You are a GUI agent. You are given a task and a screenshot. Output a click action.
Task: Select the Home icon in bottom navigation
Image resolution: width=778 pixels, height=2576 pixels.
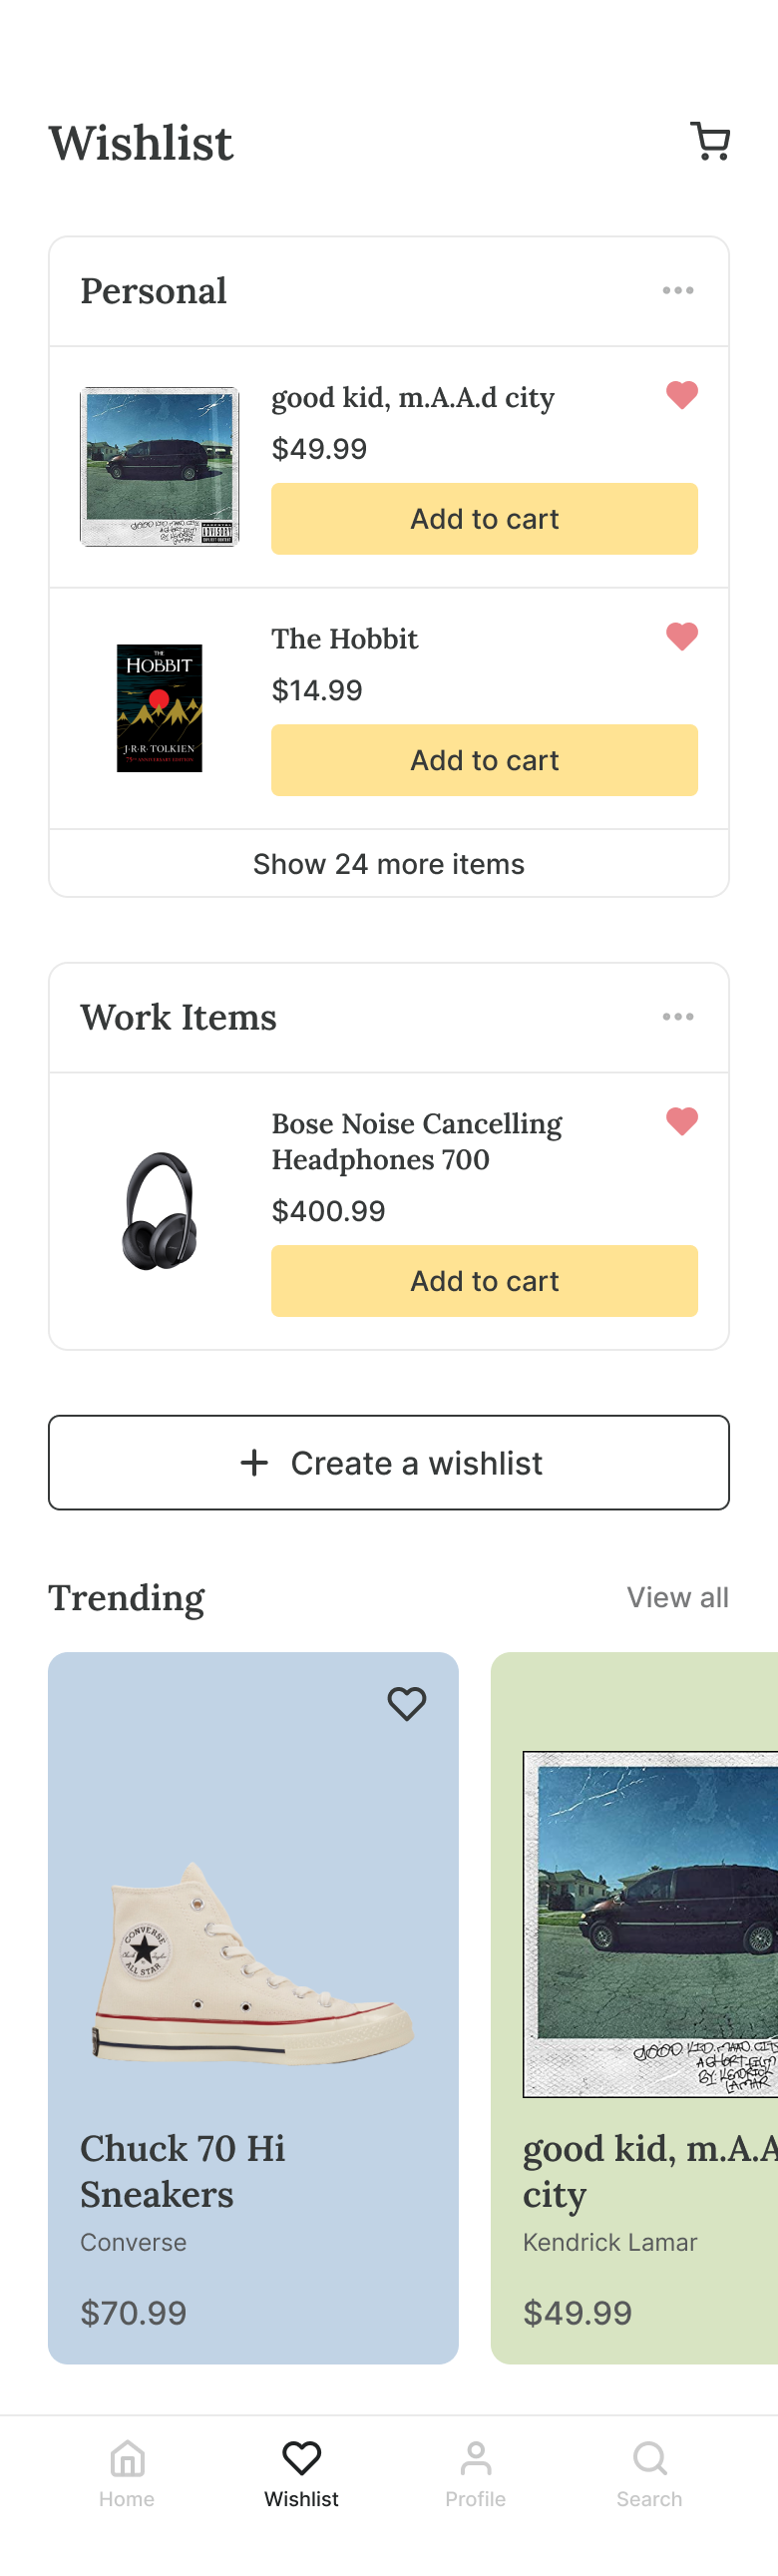tap(127, 2460)
